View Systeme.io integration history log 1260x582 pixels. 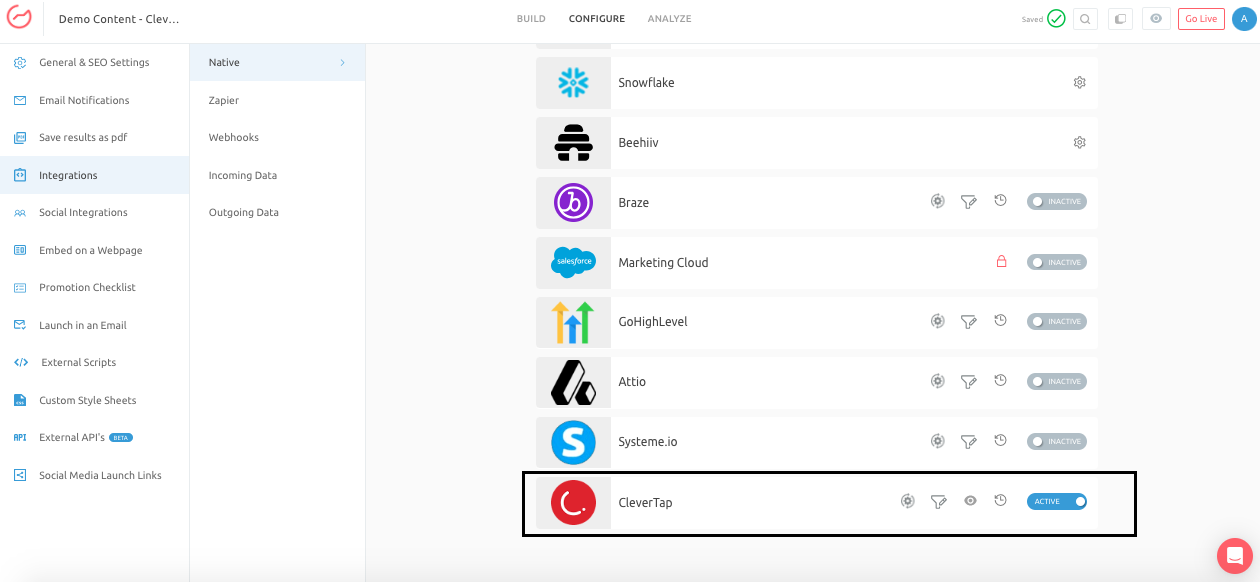click(x=1000, y=441)
